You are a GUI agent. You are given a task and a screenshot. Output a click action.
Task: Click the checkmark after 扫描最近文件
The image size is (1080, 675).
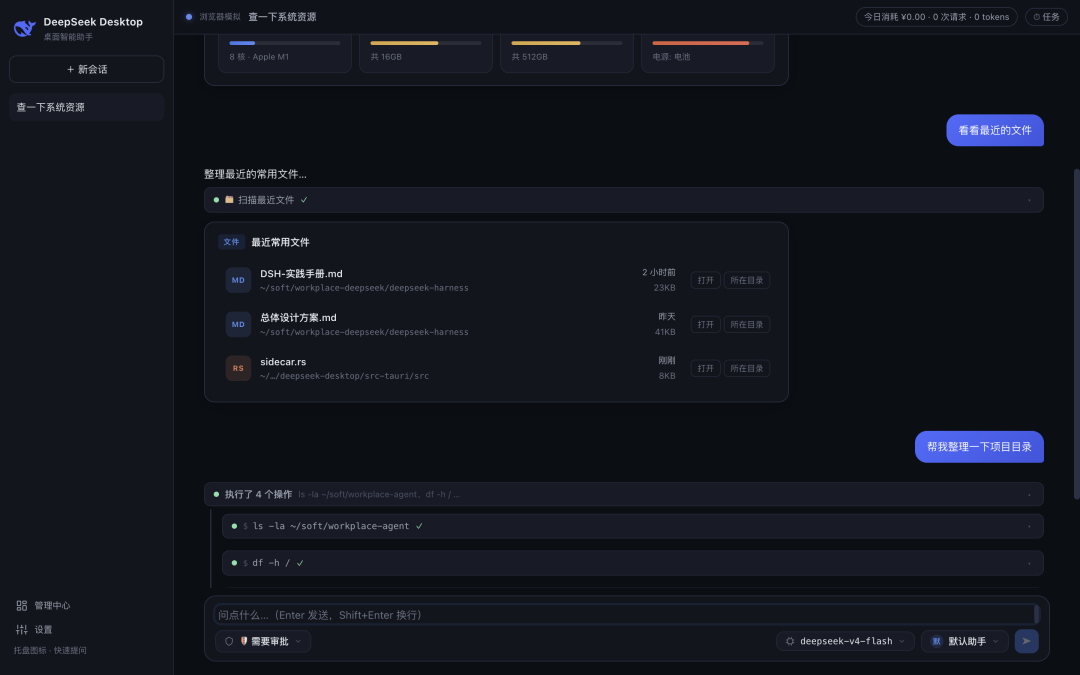pyautogui.click(x=304, y=200)
